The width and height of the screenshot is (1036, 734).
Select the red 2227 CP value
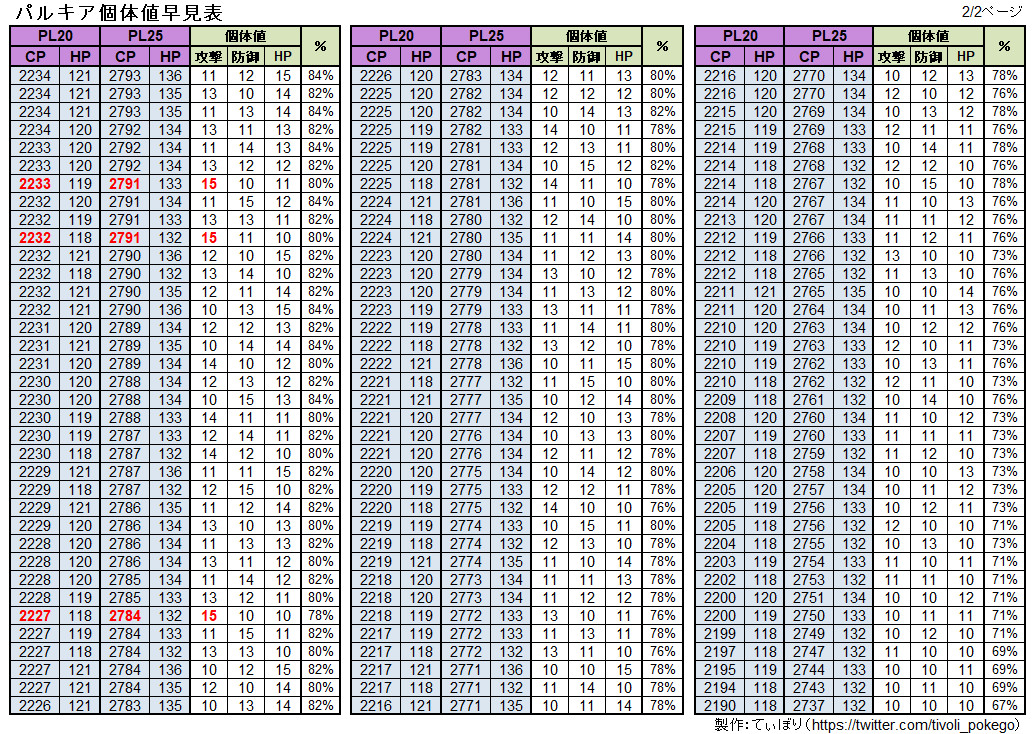tap(35, 616)
